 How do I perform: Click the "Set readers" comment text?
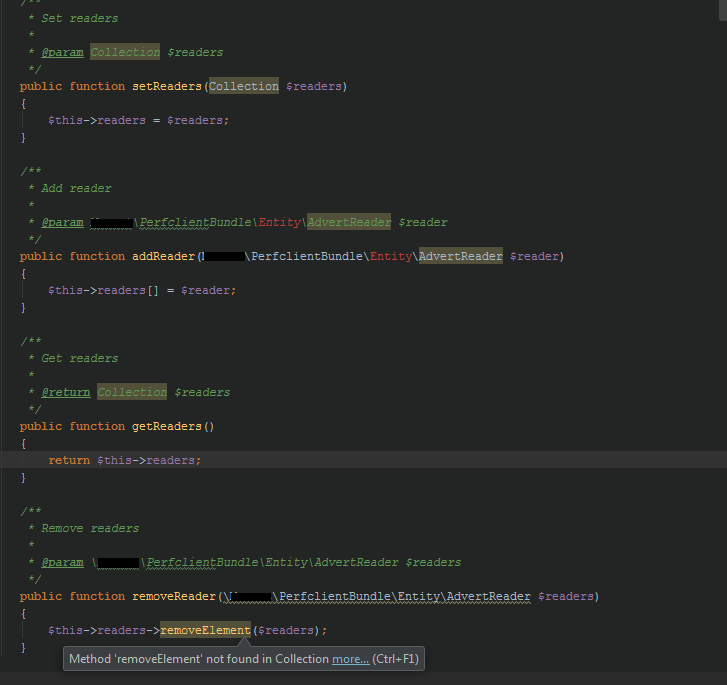tap(80, 19)
